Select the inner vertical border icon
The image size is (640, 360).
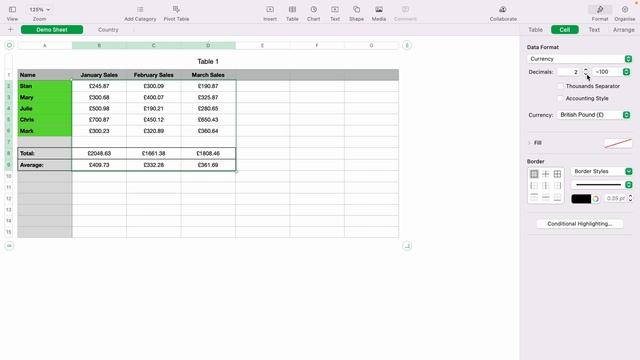546,186
